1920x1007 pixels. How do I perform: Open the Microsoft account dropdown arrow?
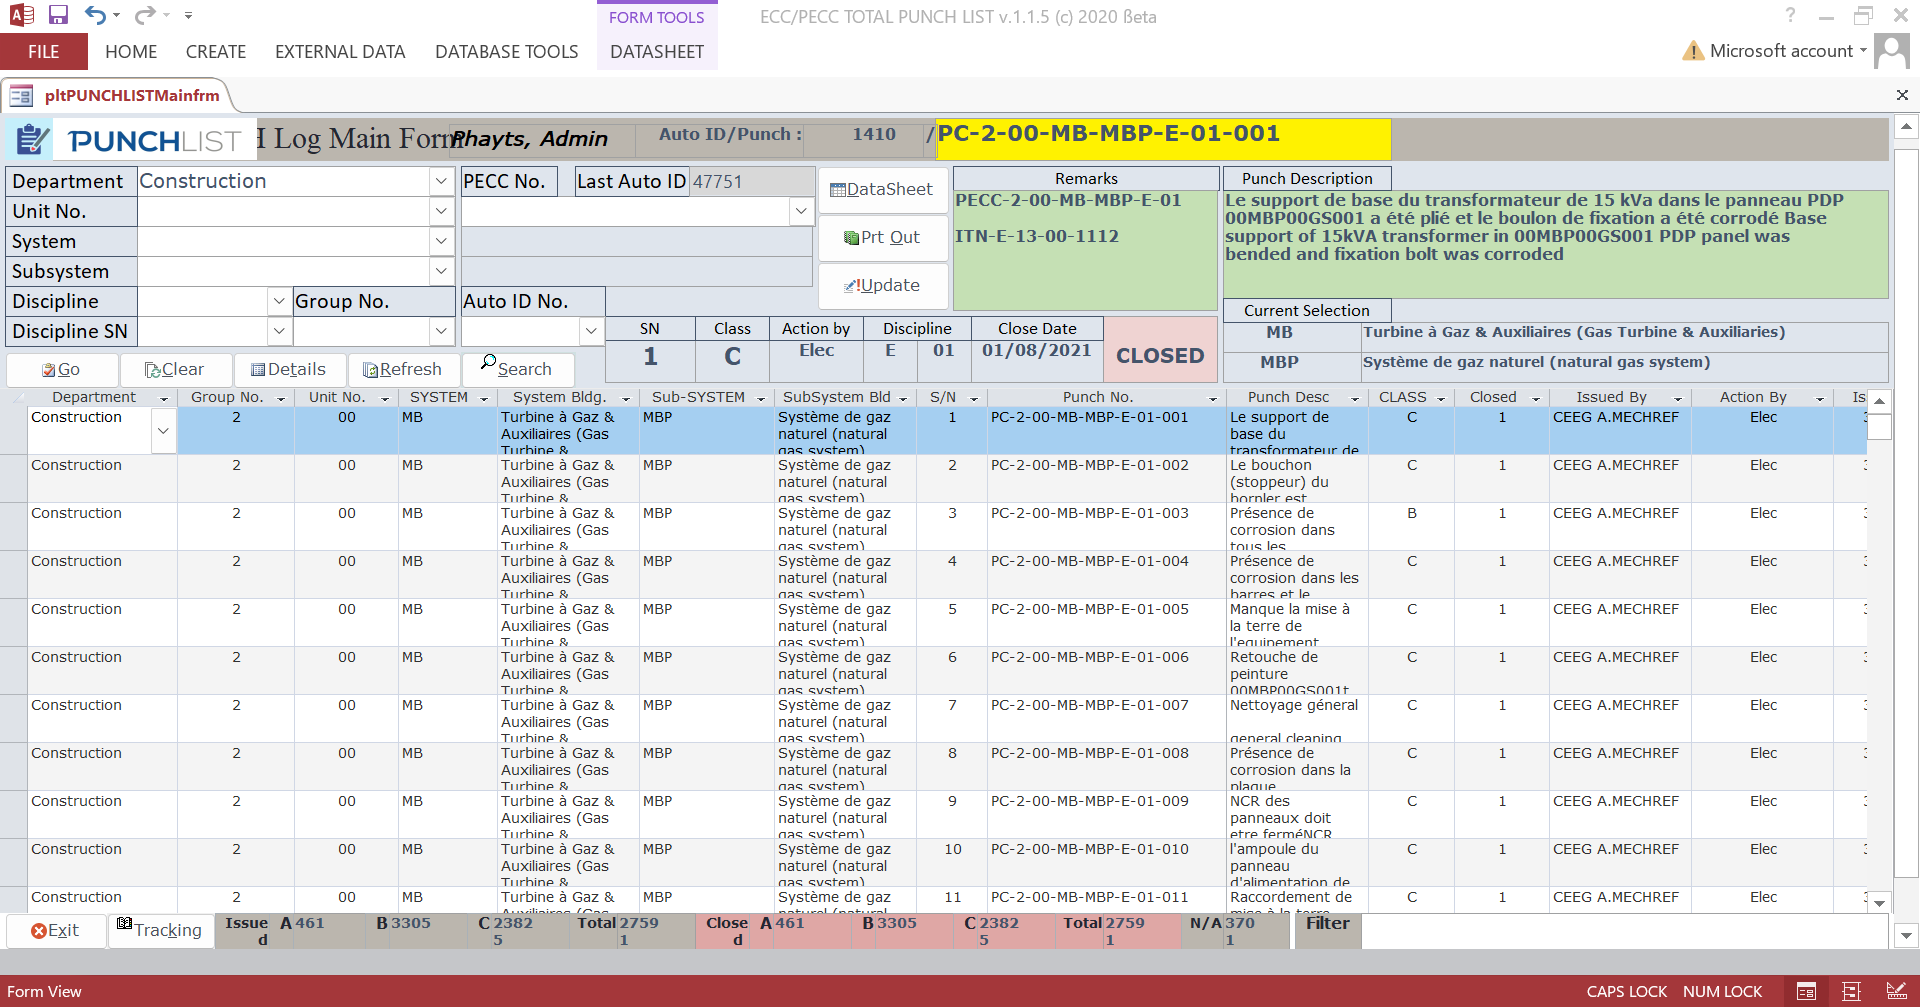tap(1863, 51)
